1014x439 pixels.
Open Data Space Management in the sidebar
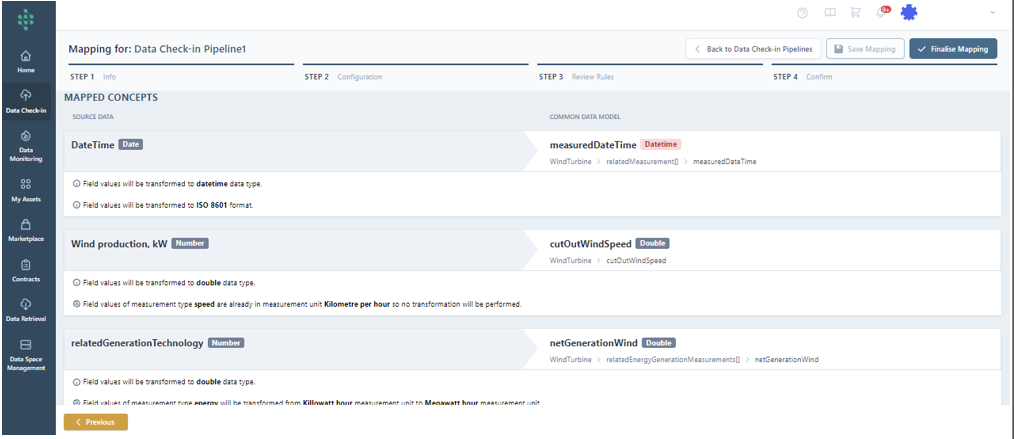click(x=26, y=354)
